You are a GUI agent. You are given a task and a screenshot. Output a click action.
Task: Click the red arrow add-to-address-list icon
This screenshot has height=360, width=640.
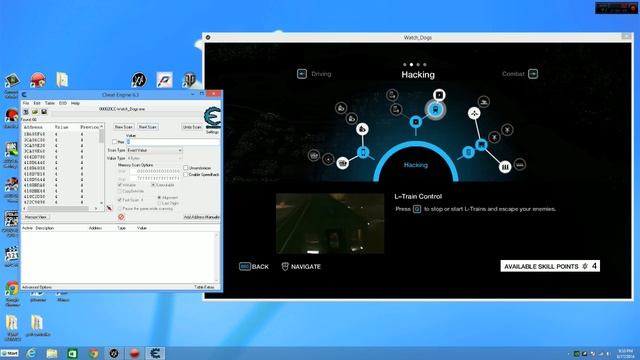(109, 208)
